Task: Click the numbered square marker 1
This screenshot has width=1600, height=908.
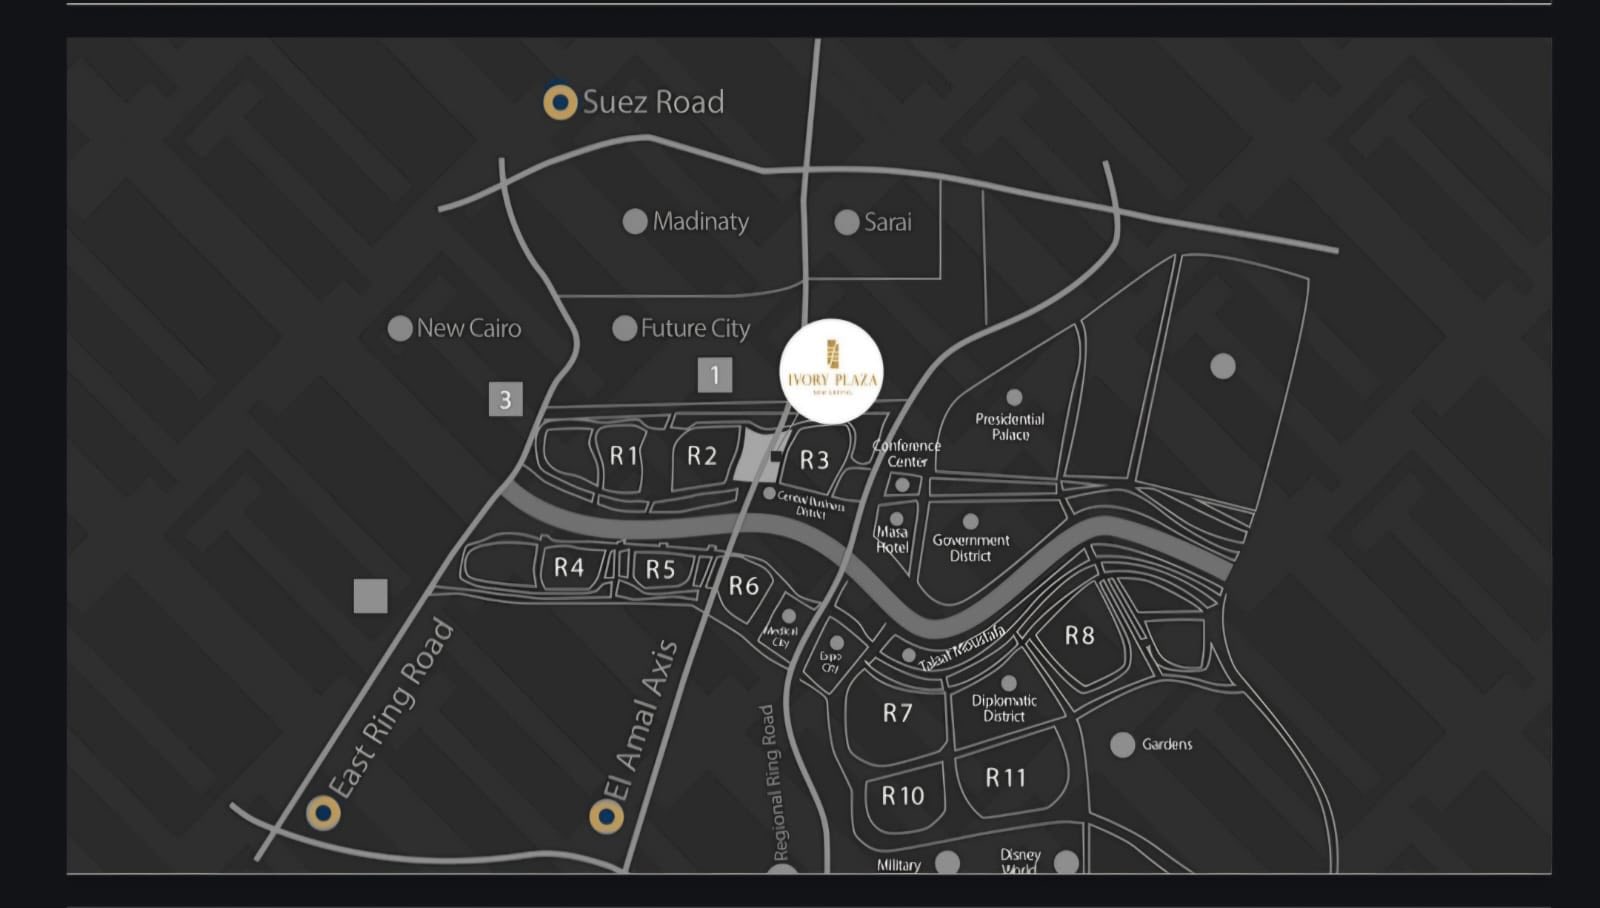Action: (715, 375)
